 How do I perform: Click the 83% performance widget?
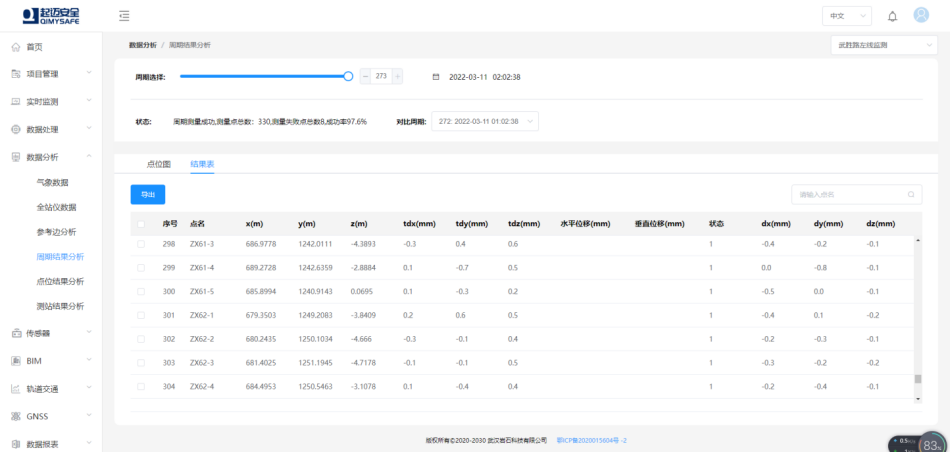930,444
